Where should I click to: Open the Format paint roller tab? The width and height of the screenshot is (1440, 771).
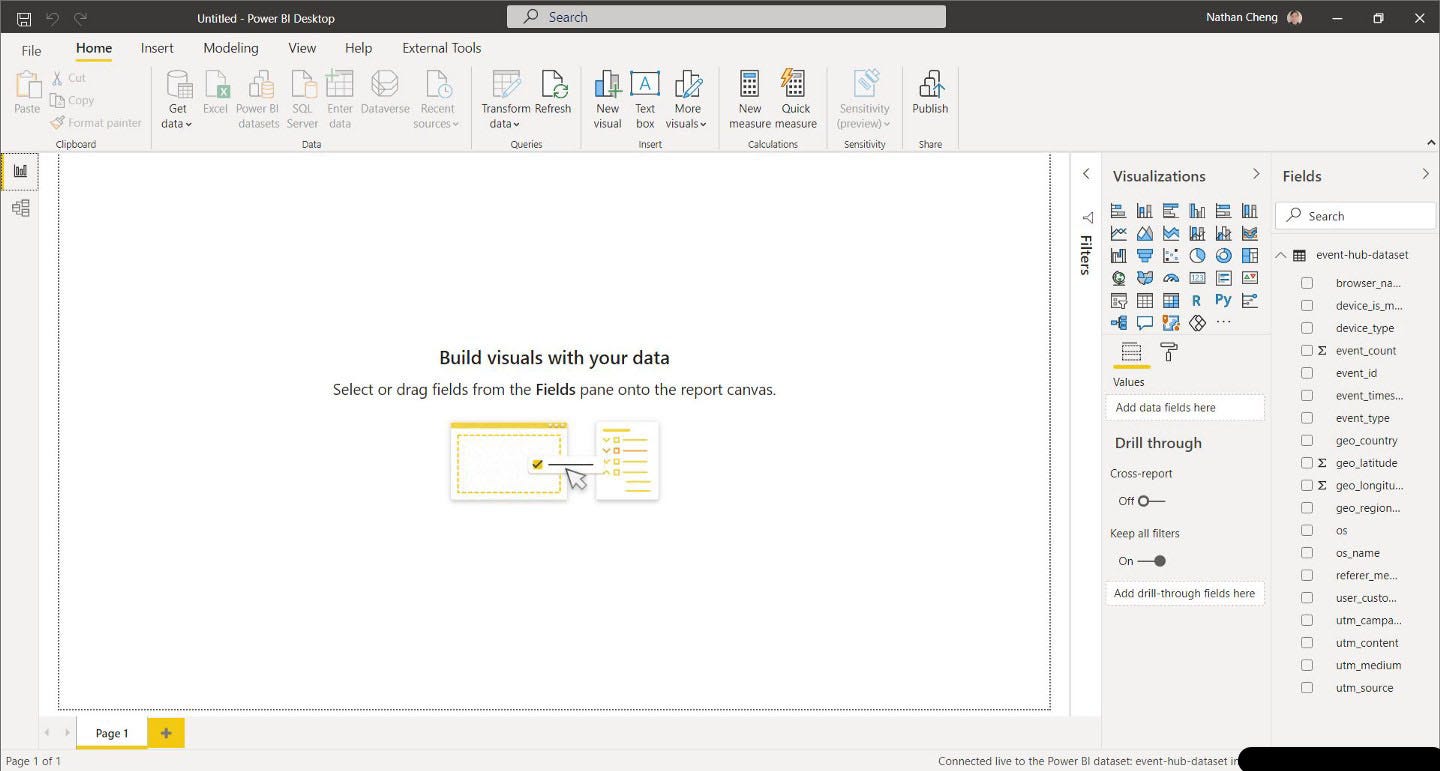[1168, 352]
